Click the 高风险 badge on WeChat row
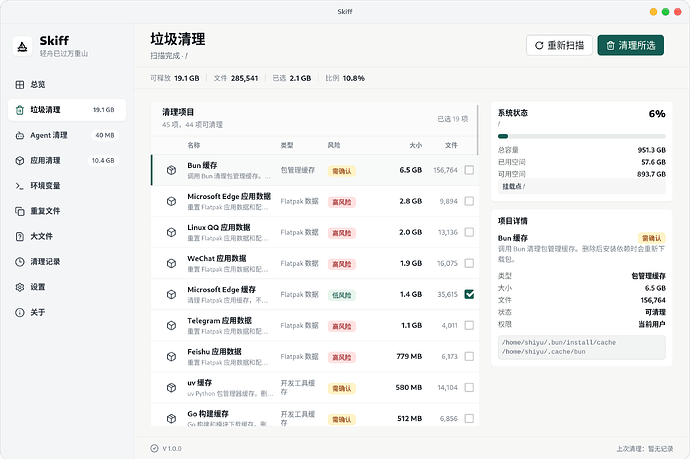 [x=341, y=264]
